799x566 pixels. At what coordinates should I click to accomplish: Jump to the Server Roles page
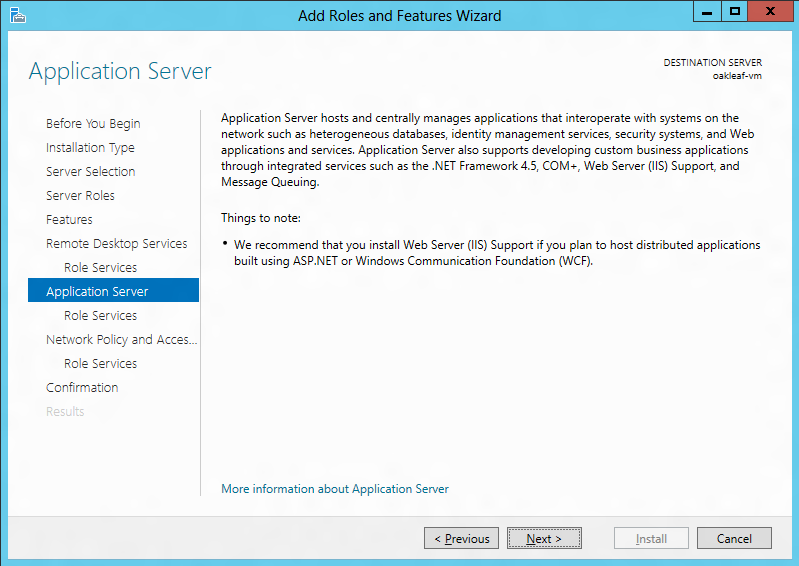81,196
